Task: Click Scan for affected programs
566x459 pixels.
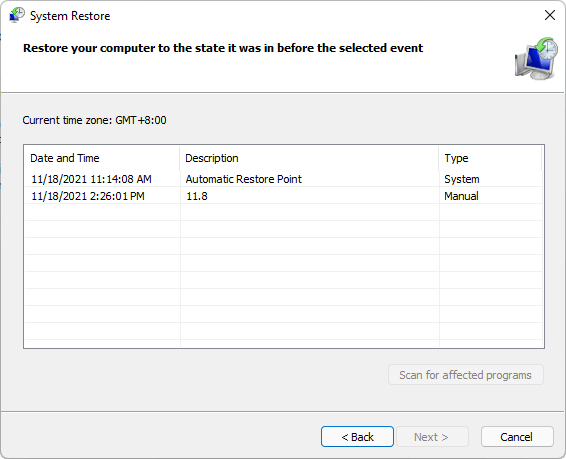Action: [466, 375]
